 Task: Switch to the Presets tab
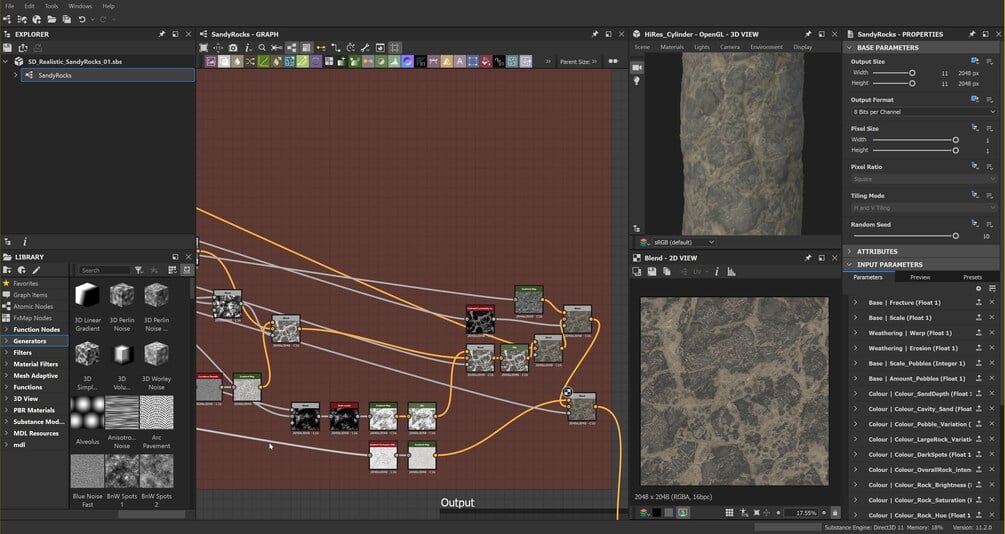[x=971, y=277]
